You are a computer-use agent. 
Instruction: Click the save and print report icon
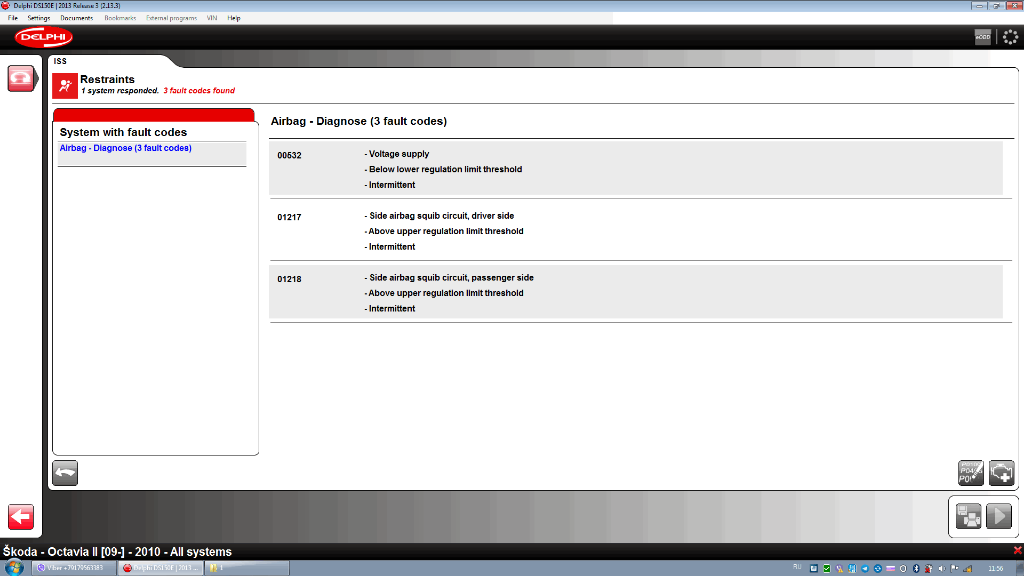click(968, 516)
